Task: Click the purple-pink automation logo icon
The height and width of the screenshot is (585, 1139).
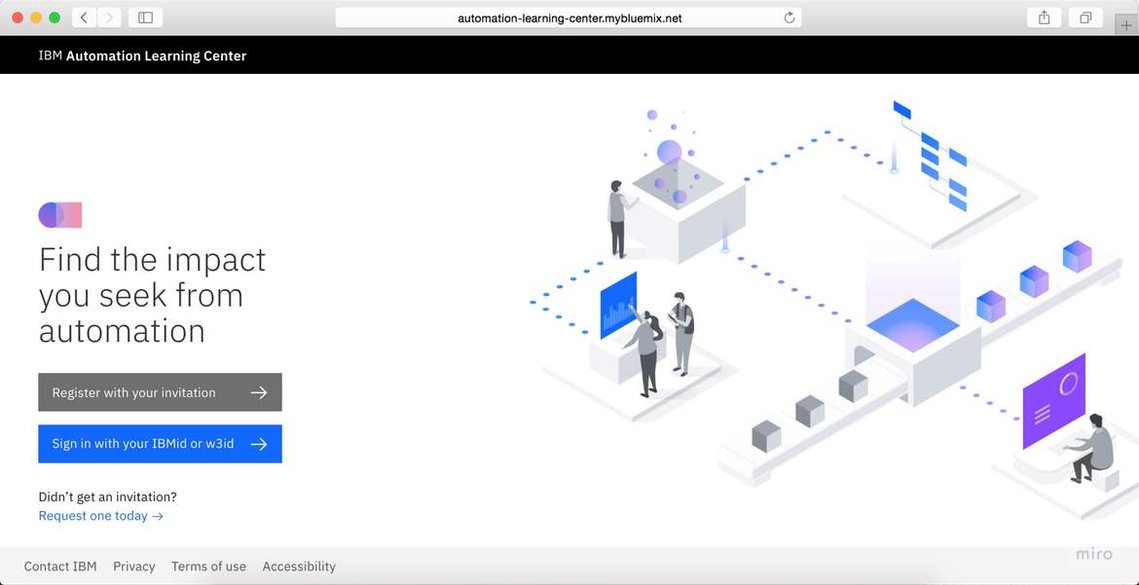Action: tap(60, 215)
